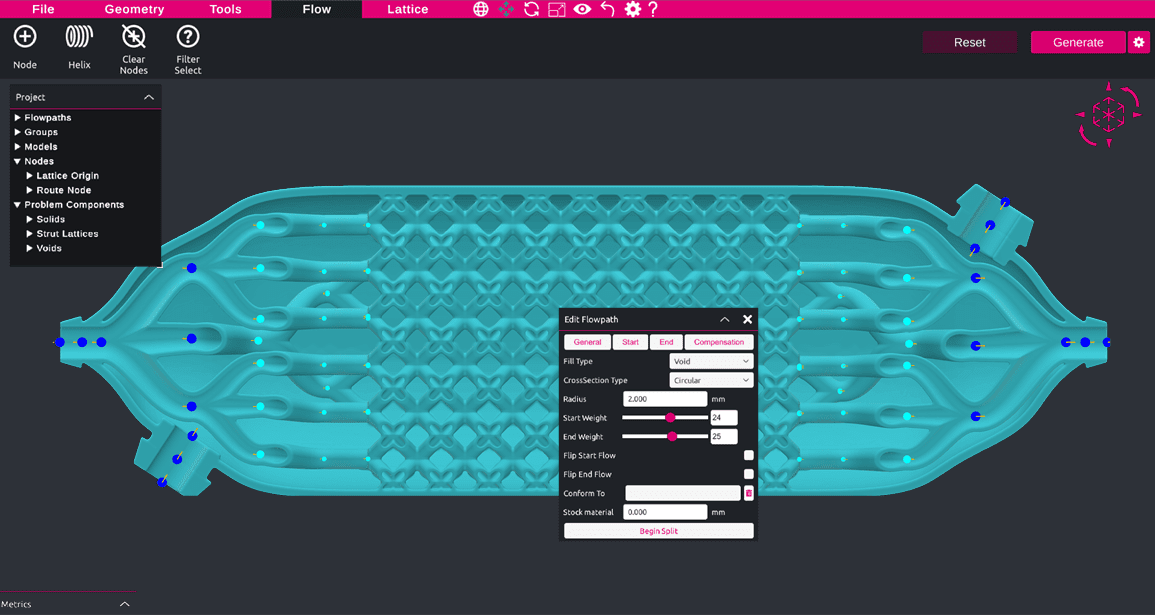The width and height of the screenshot is (1155, 615).
Task: Click the Start Weight slider handle
Action: 670,418
